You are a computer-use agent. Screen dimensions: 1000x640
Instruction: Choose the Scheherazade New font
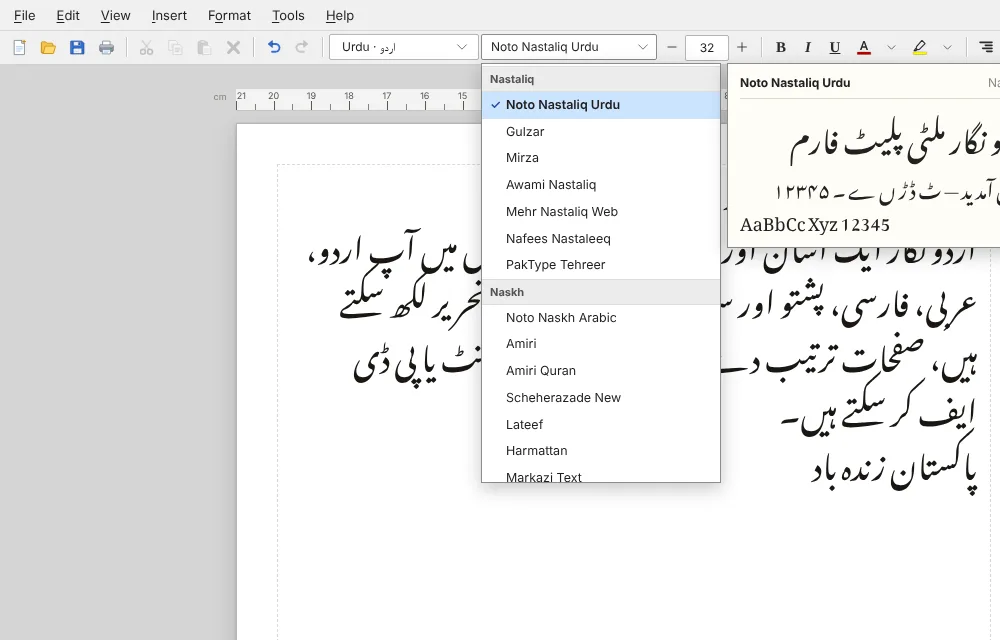click(601, 398)
